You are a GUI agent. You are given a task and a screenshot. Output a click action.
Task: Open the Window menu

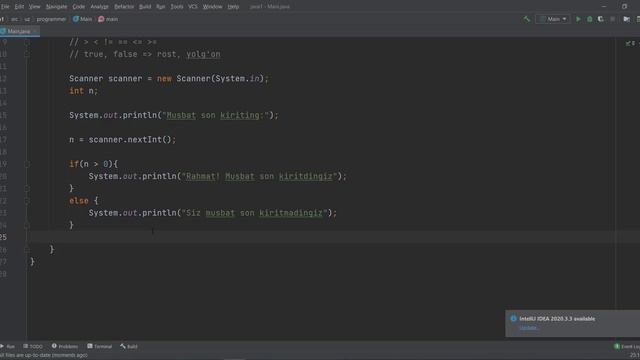pos(212,7)
